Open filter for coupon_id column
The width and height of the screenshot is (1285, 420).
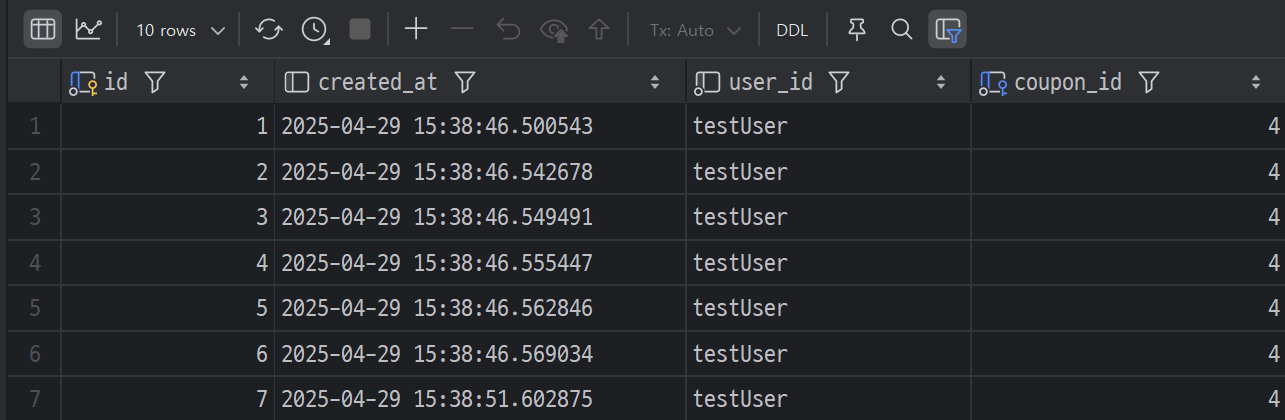point(1149,82)
